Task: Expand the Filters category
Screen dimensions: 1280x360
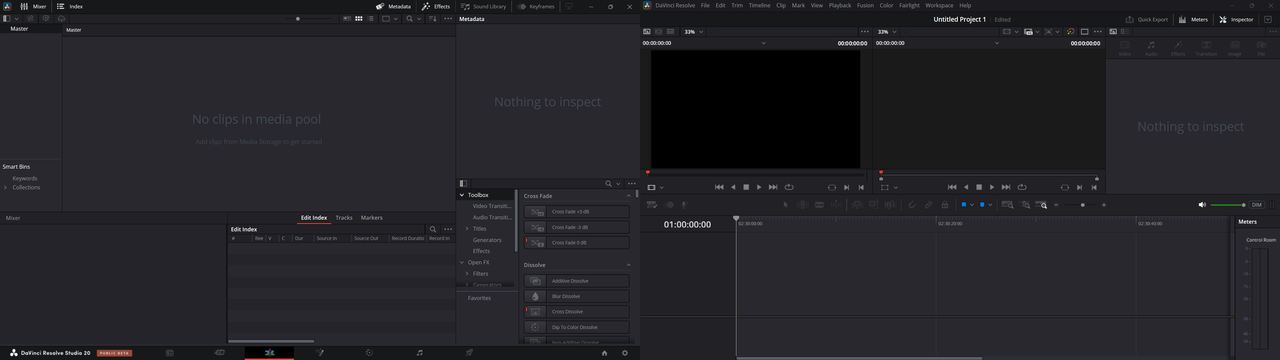Action: [x=467, y=273]
